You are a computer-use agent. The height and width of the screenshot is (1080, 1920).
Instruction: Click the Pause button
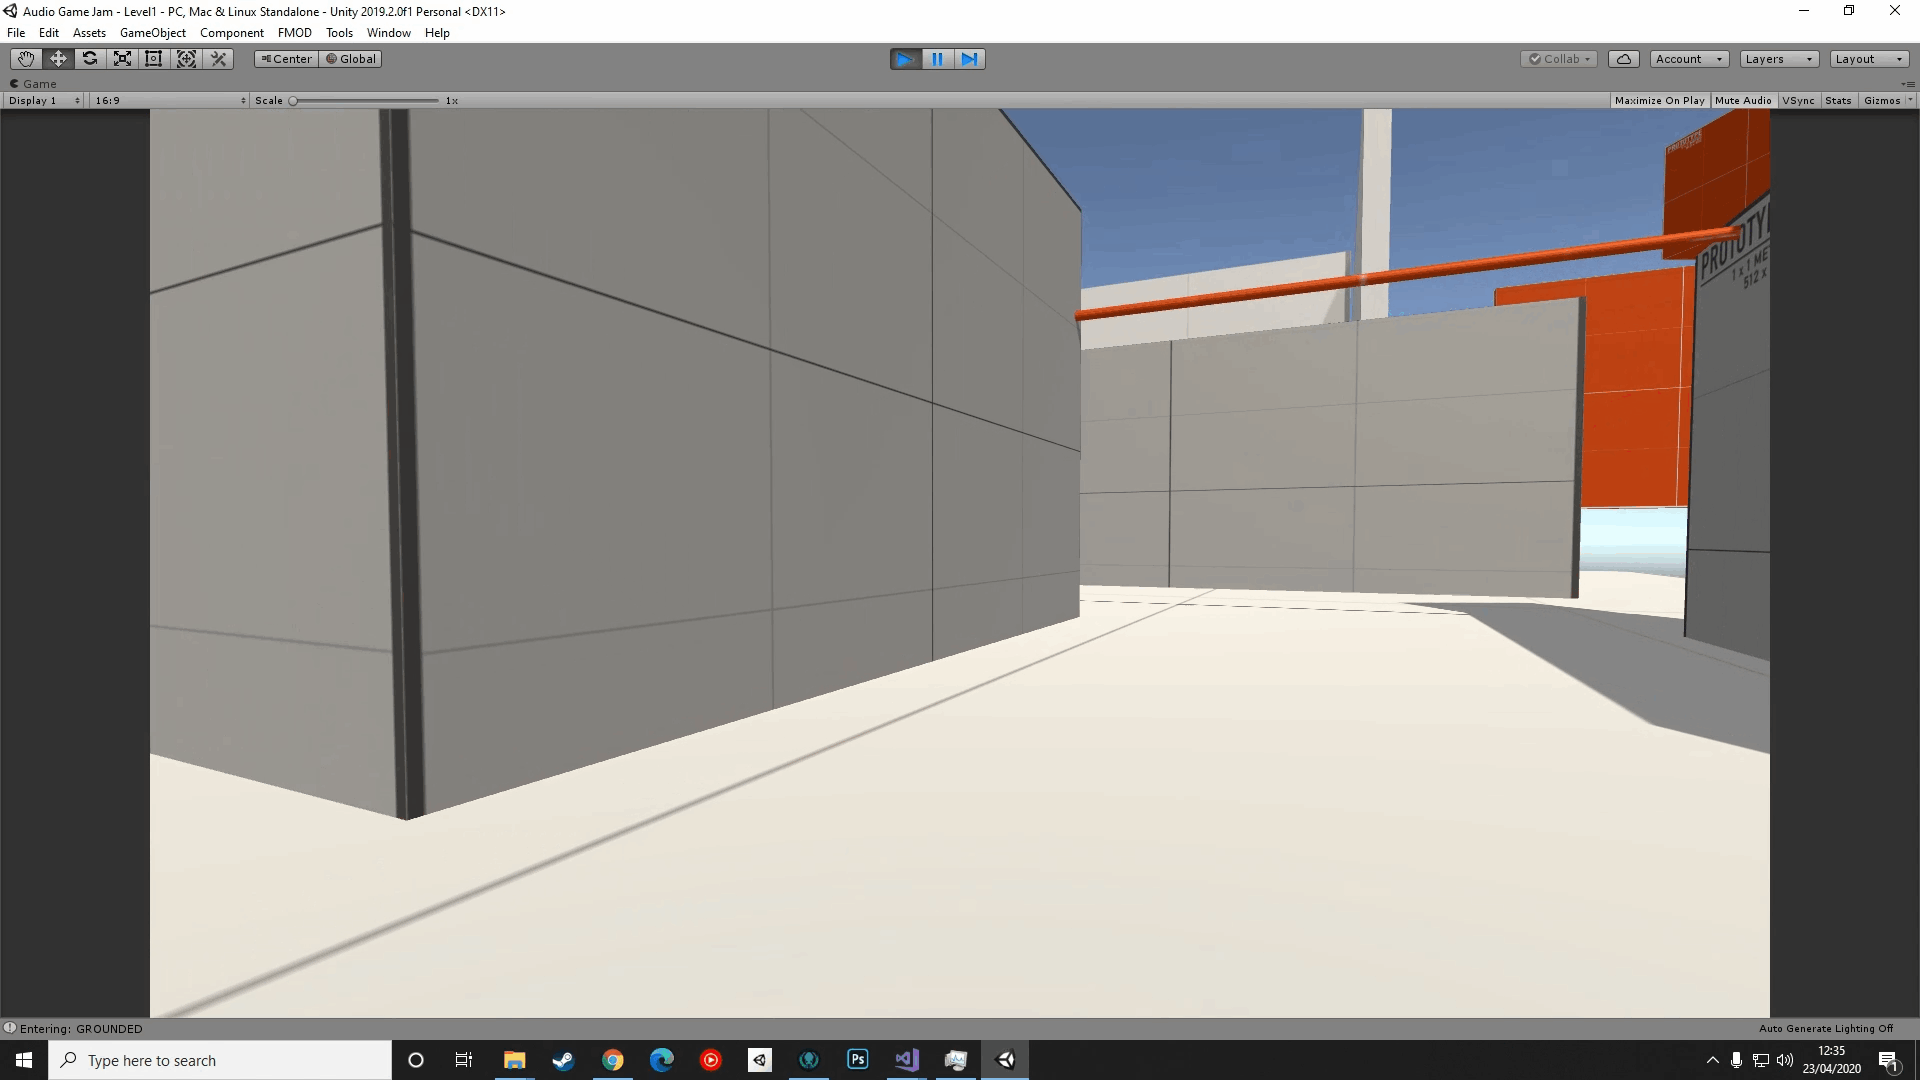pyautogui.click(x=937, y=59)
